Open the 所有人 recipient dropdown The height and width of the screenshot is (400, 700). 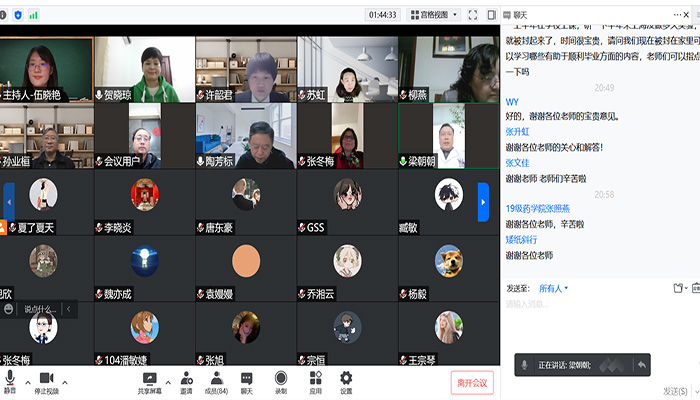[x=553, y=288]
